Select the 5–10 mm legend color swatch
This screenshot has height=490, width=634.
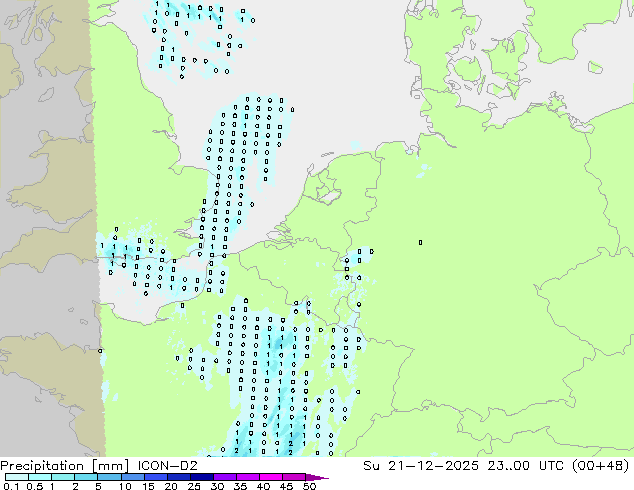pyautogui.click(x=109, y=477)
